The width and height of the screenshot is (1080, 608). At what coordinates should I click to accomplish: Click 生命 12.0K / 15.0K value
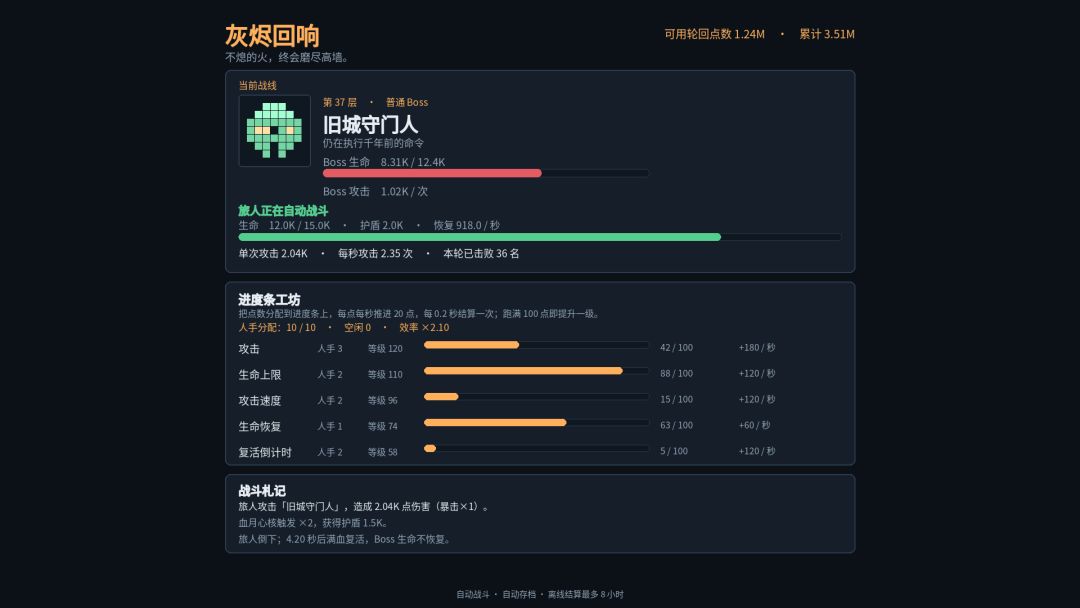pyautogui.click(x=284, y=225)
